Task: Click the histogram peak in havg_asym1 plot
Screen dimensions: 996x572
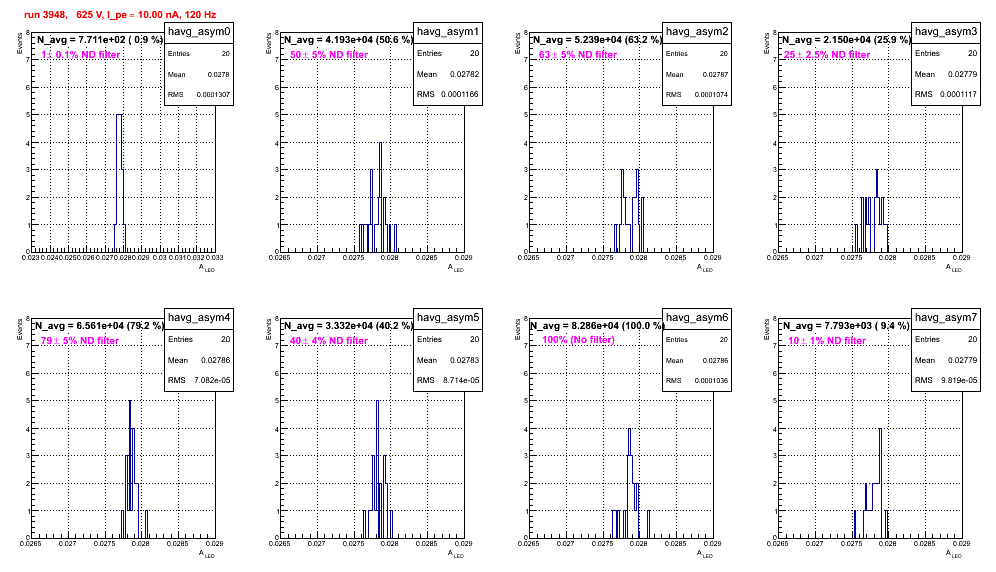Action: pos(380,142)
